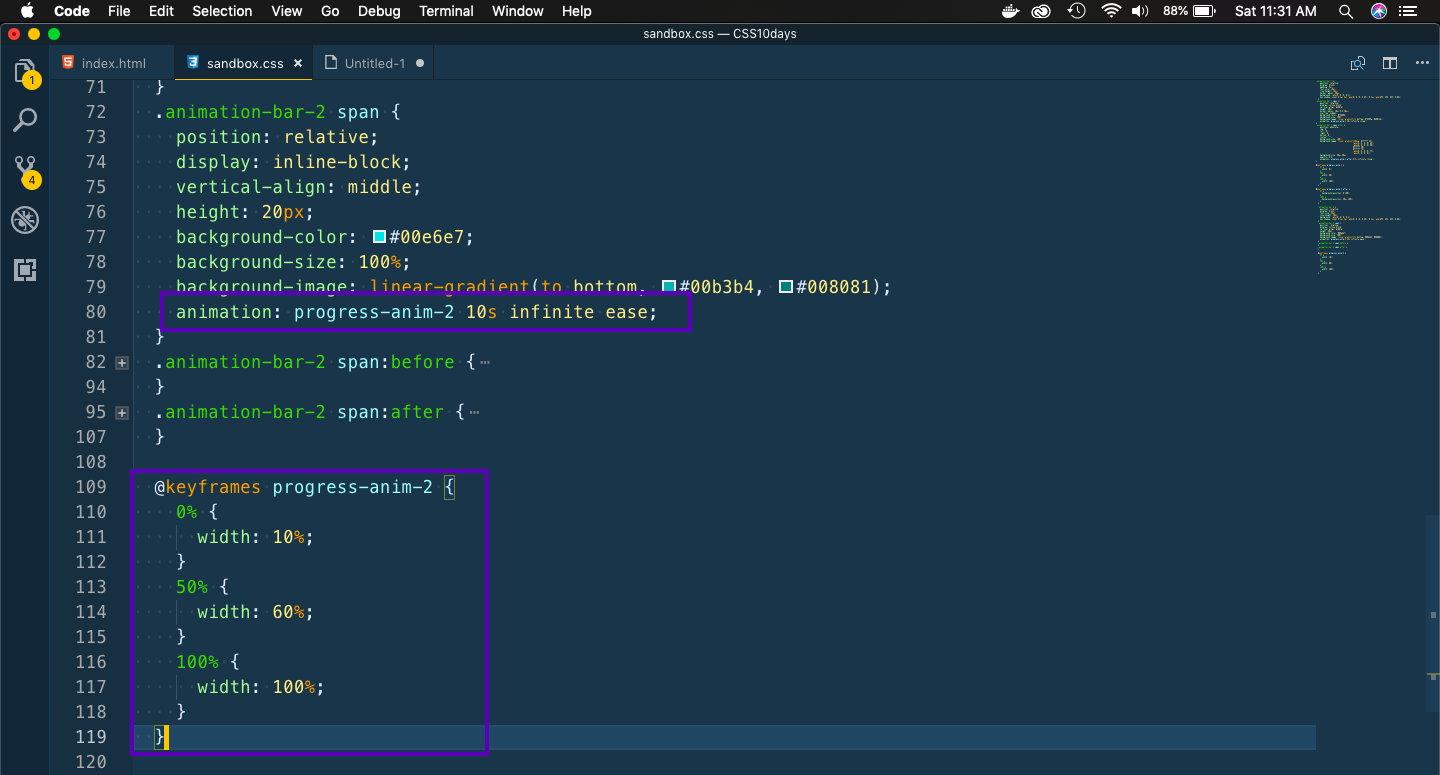
Task: Click the #008081 color swatch on line 79
Action: tap(786, 287)
